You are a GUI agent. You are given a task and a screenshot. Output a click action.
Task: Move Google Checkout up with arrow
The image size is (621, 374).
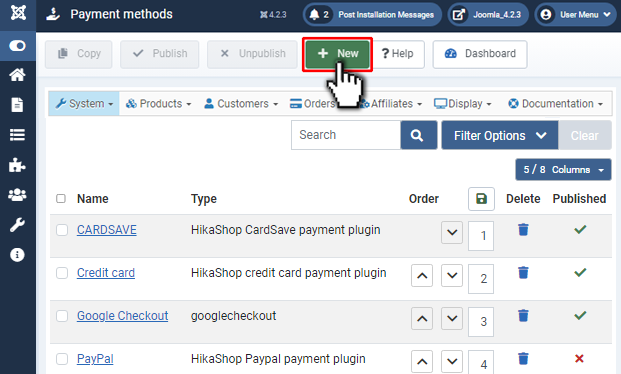tap(422, 319)
